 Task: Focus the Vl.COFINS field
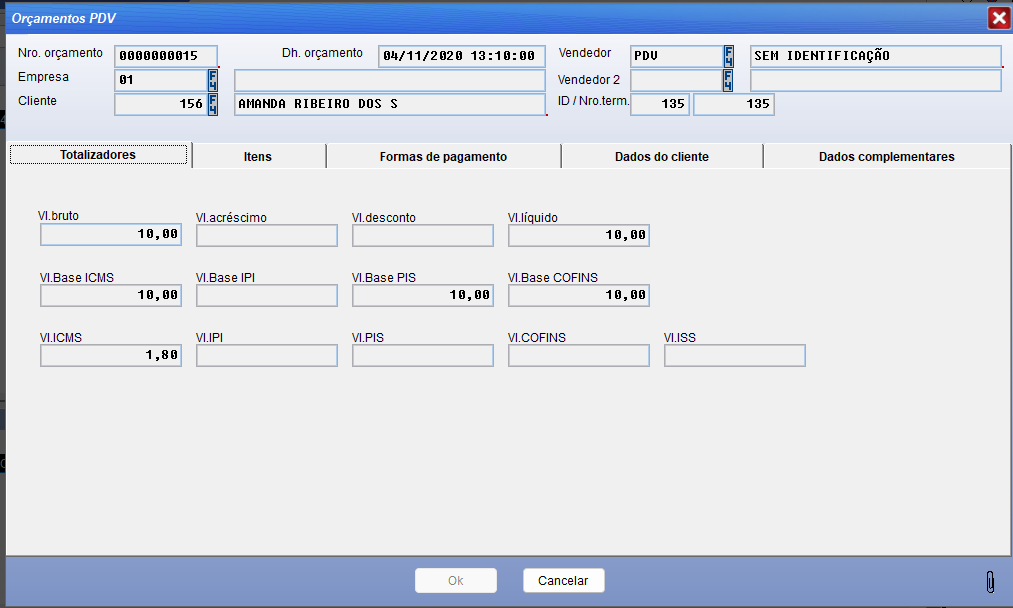pos(579,355)
